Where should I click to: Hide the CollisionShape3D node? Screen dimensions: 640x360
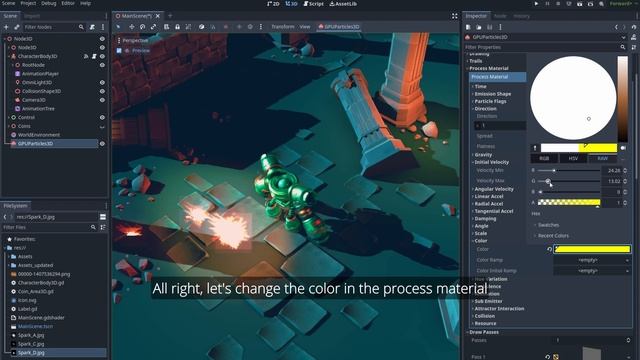tap(102, 91)
